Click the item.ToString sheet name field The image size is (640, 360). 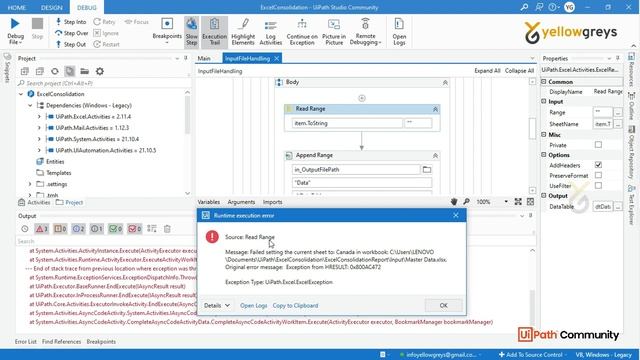(347, 123)
